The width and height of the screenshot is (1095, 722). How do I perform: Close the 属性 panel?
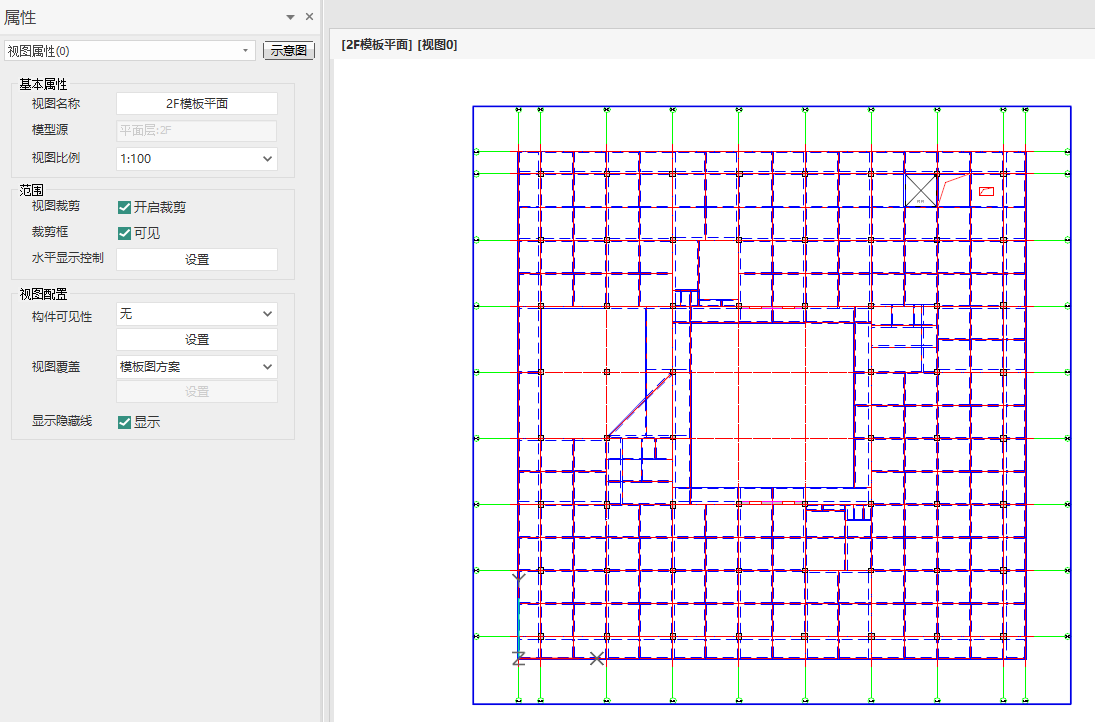309,17
